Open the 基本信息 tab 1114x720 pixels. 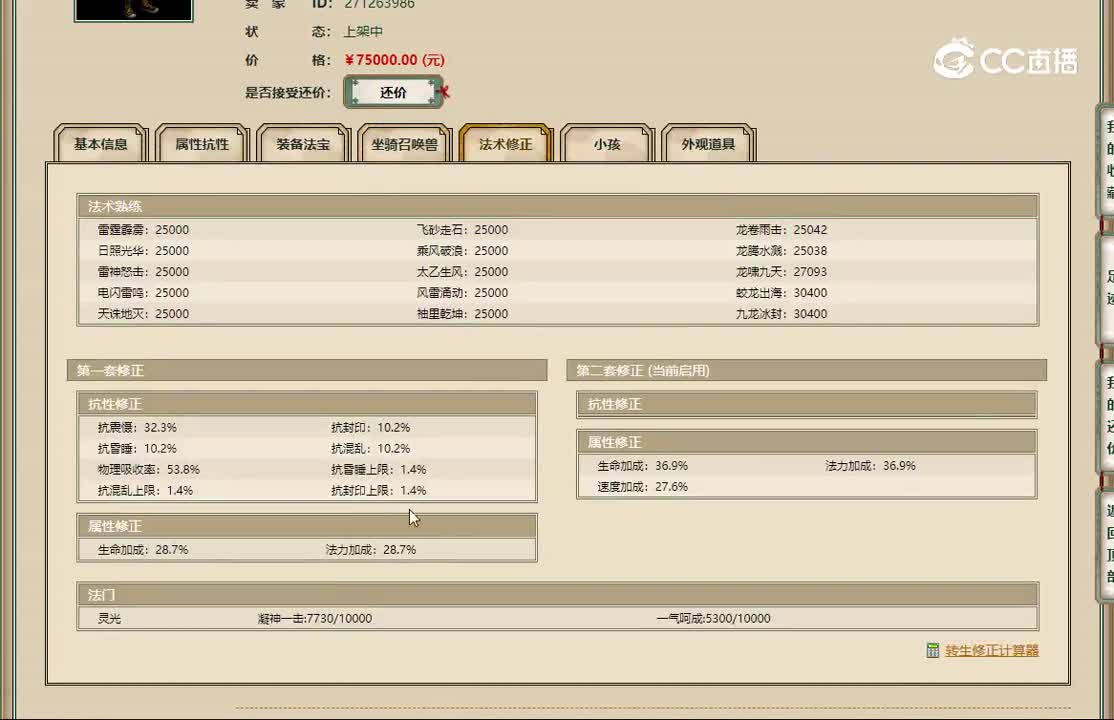click(x=100, y=145)
